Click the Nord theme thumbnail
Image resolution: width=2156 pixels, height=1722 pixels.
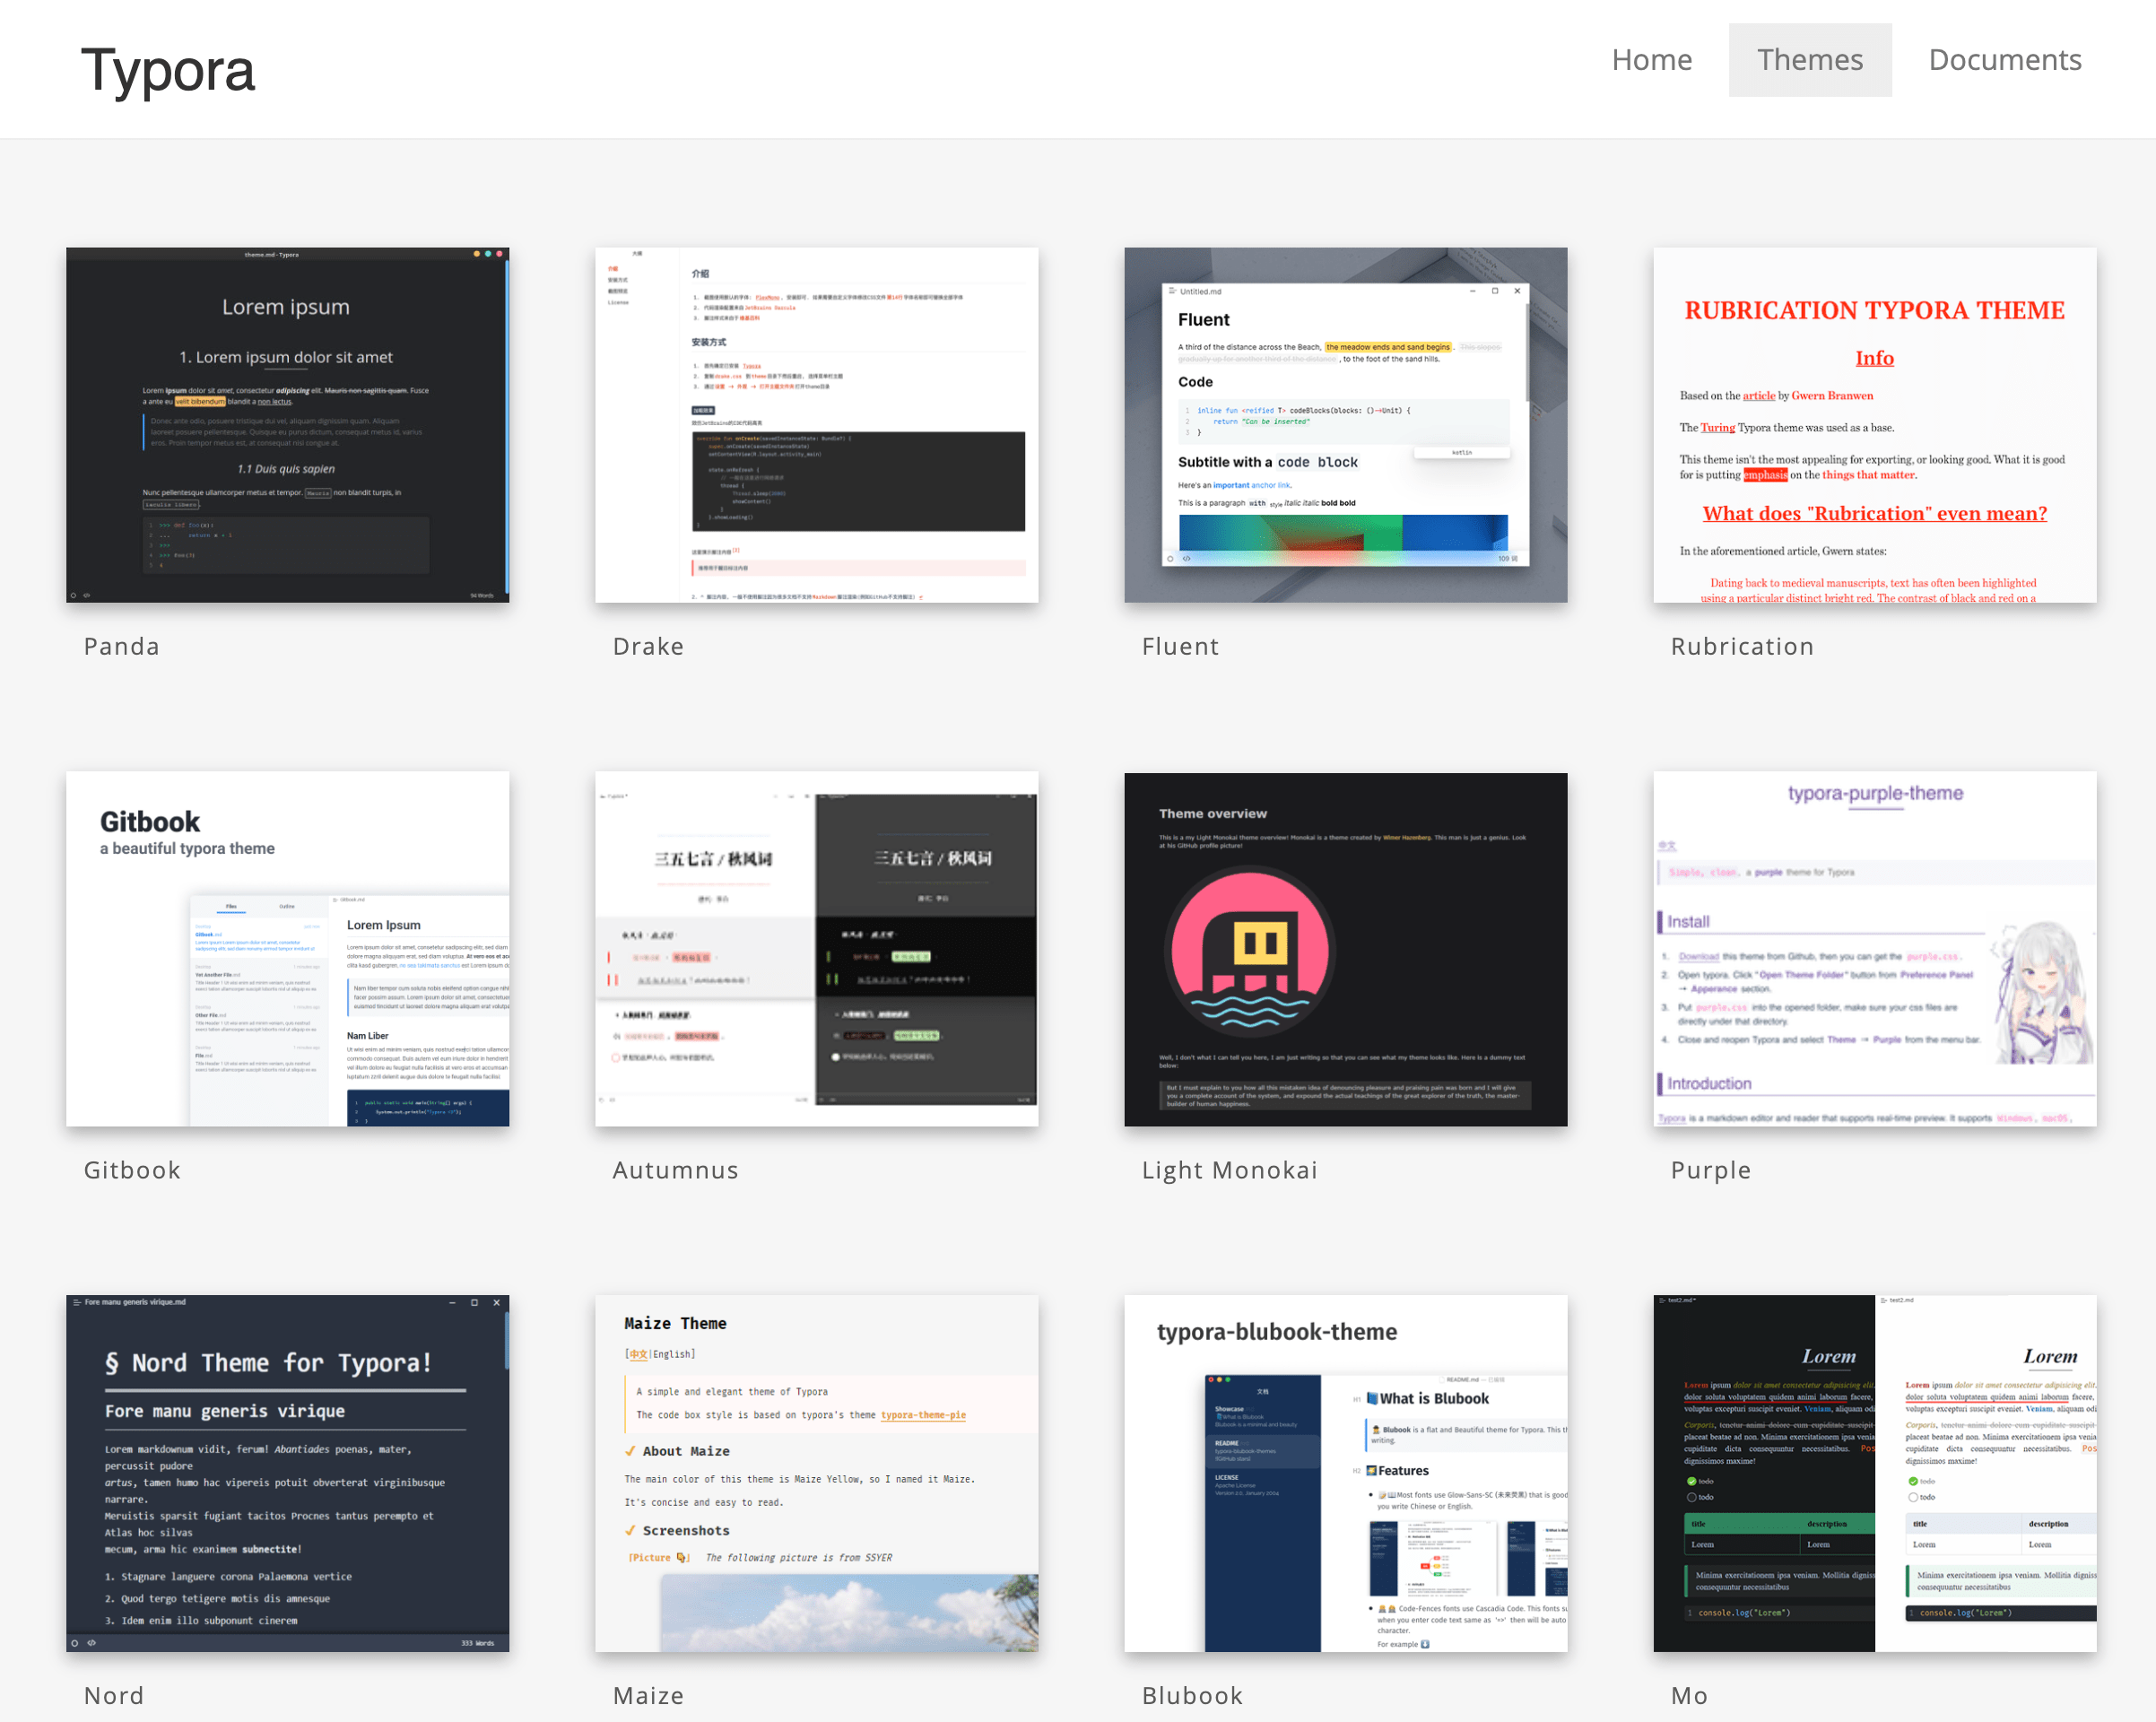(286, 1471)
